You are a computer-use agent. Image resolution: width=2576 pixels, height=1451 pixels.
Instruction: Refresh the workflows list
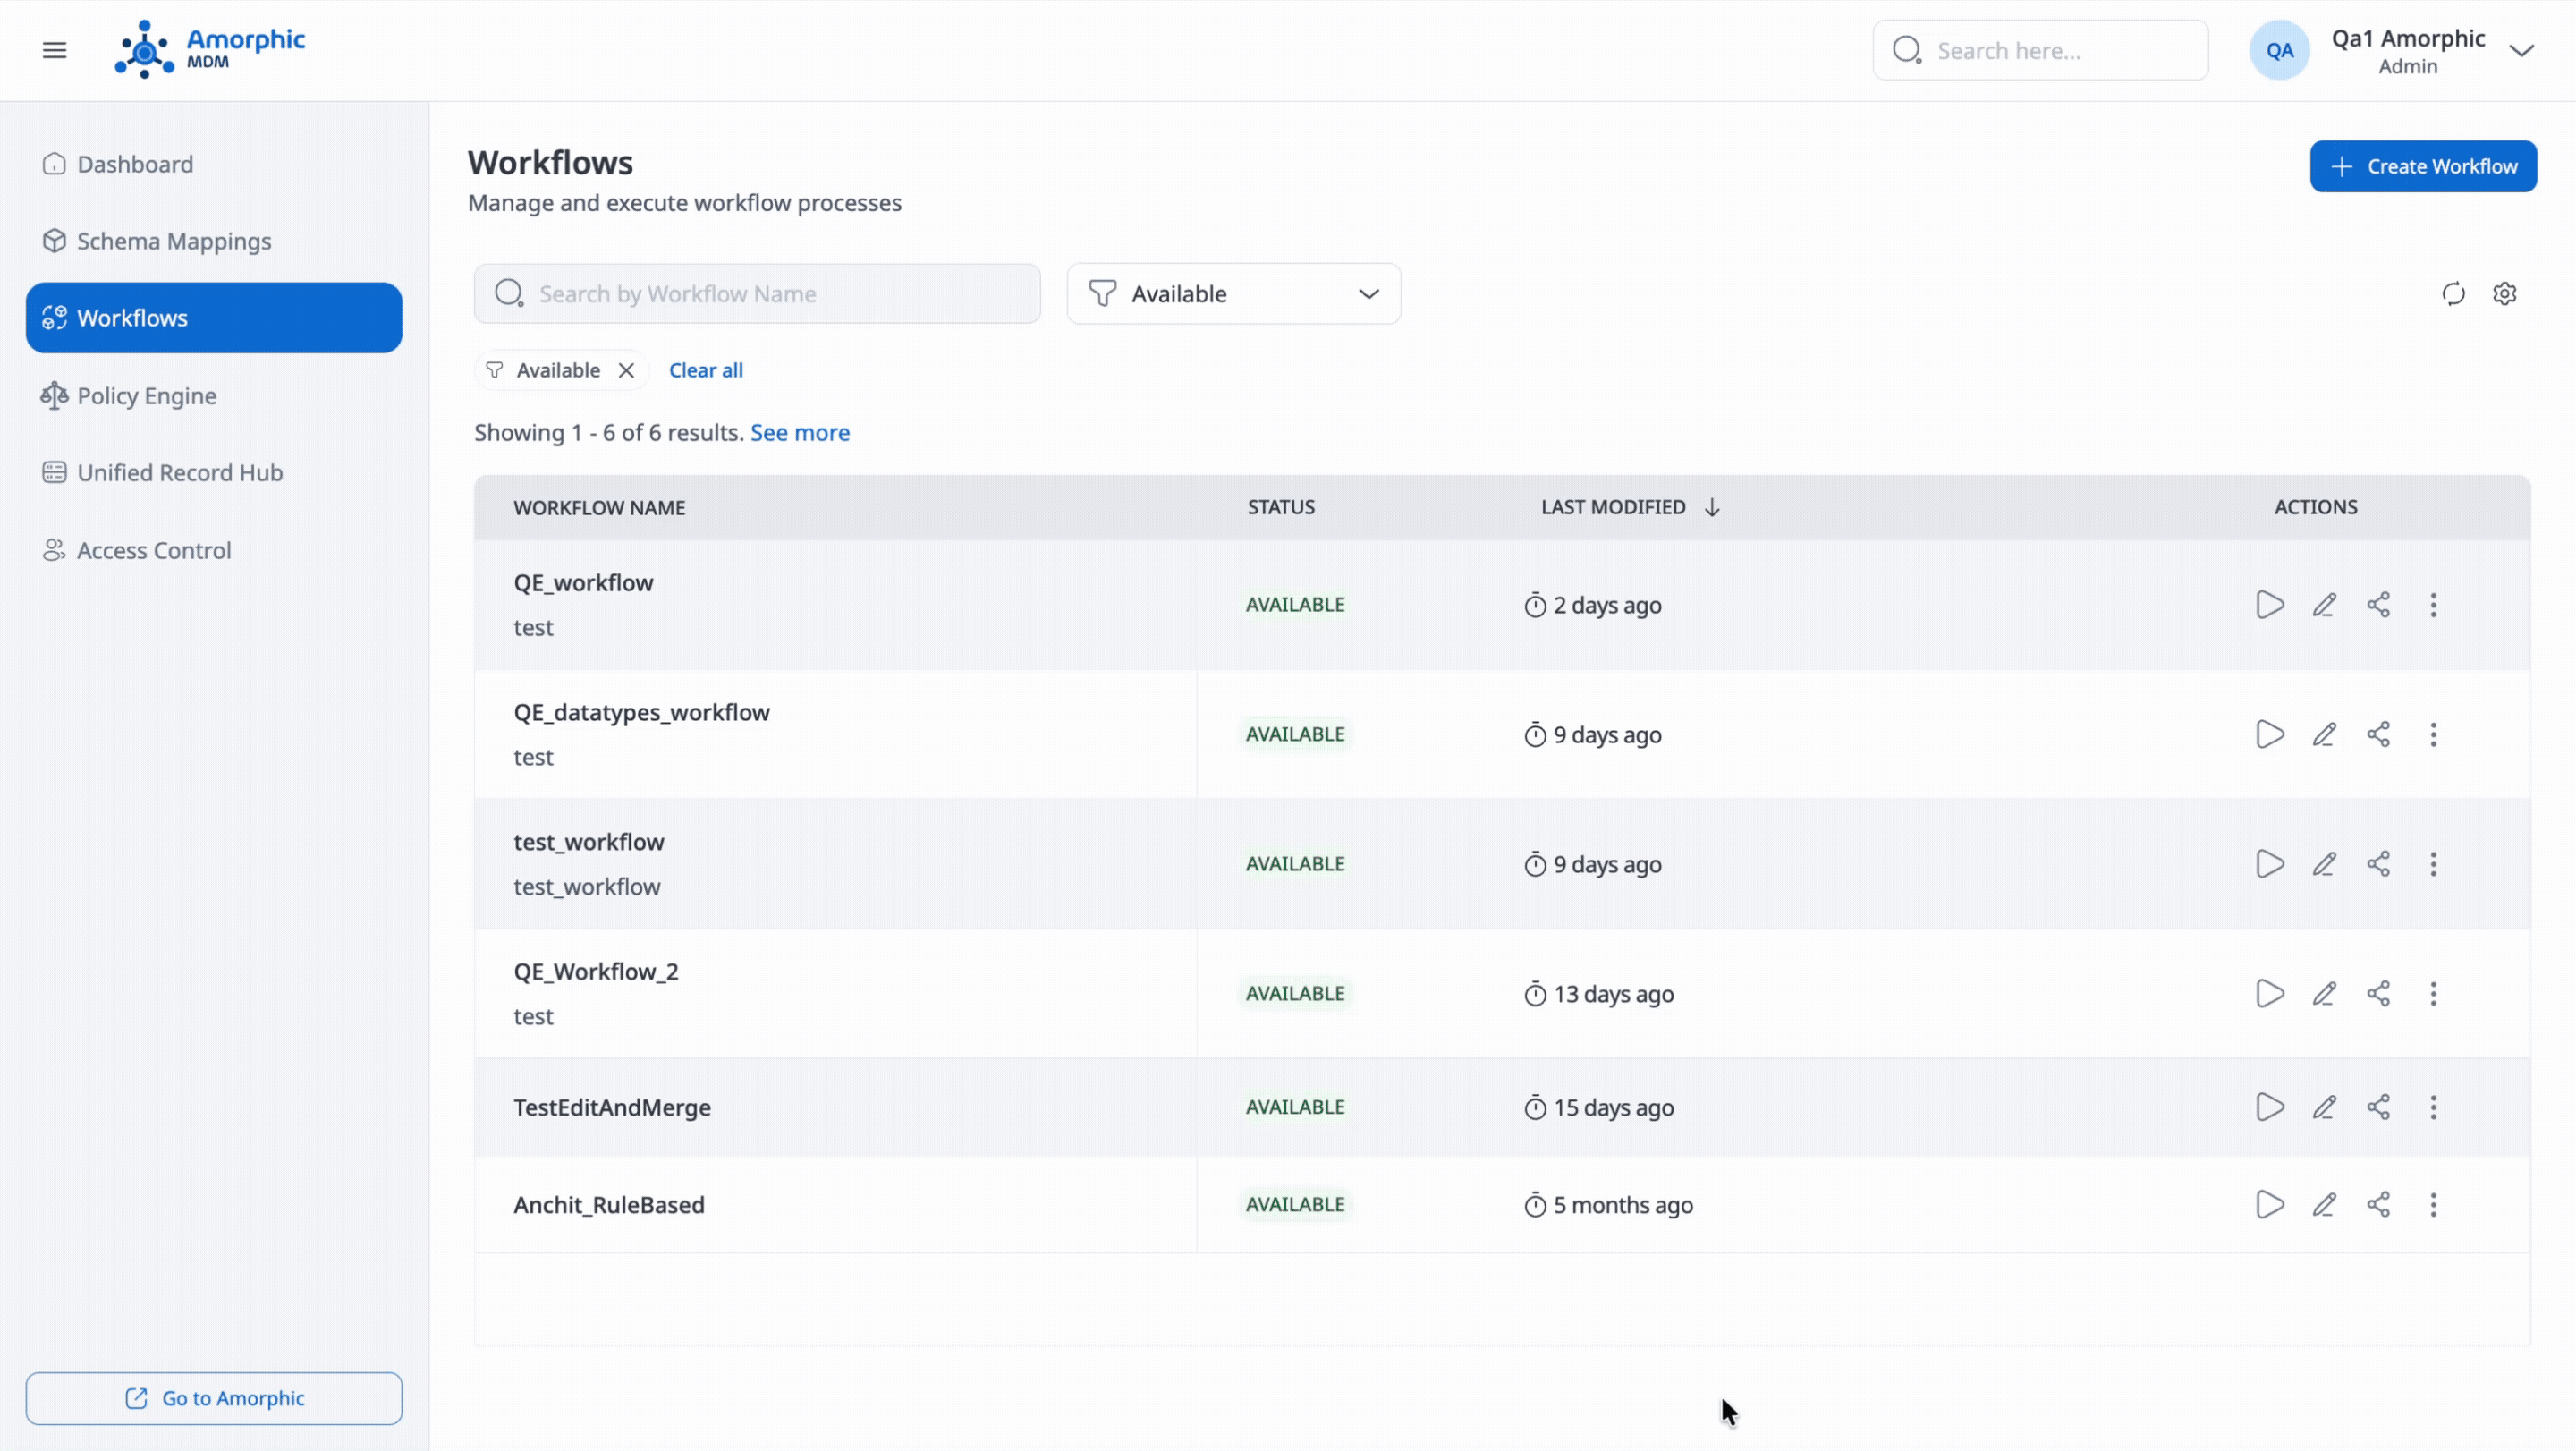pos(2453,294)
